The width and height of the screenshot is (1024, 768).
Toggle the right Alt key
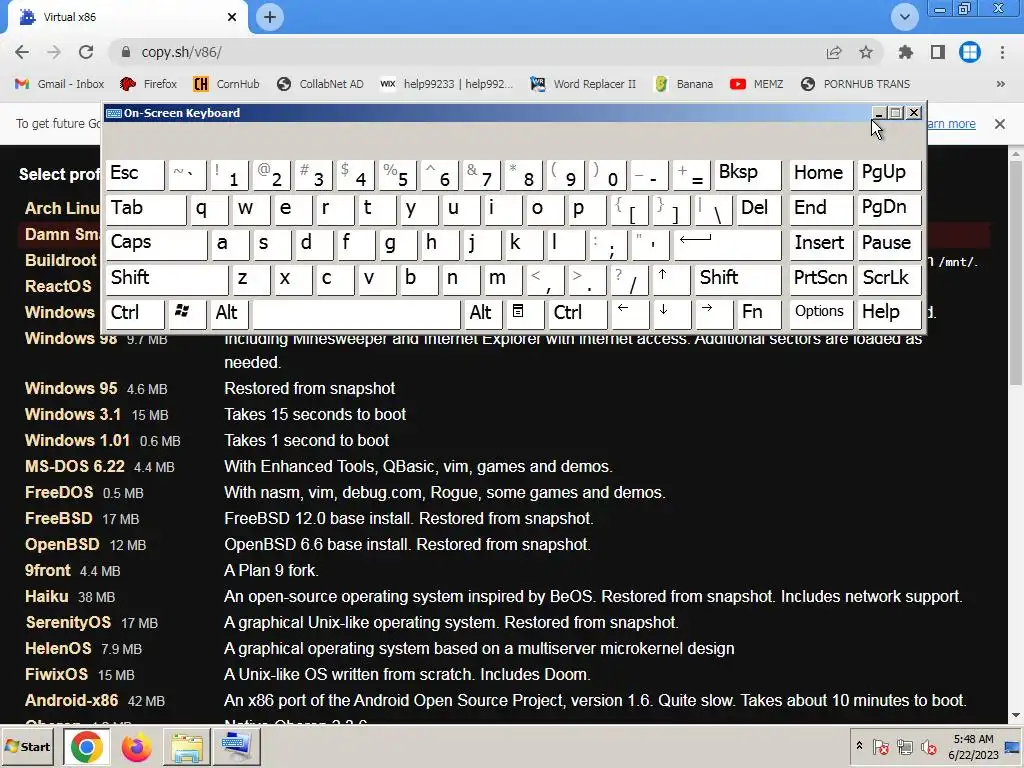[483, 314]
